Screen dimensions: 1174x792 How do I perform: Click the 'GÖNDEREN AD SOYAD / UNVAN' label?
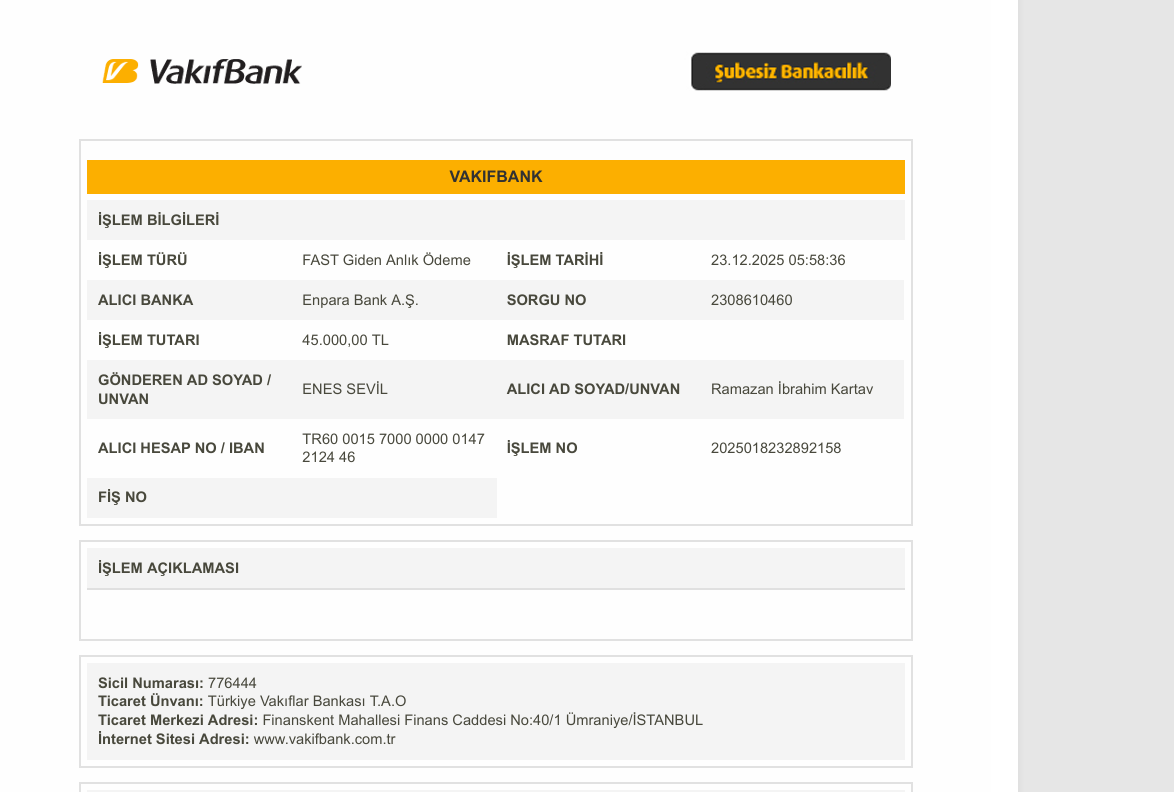point(185,389)
